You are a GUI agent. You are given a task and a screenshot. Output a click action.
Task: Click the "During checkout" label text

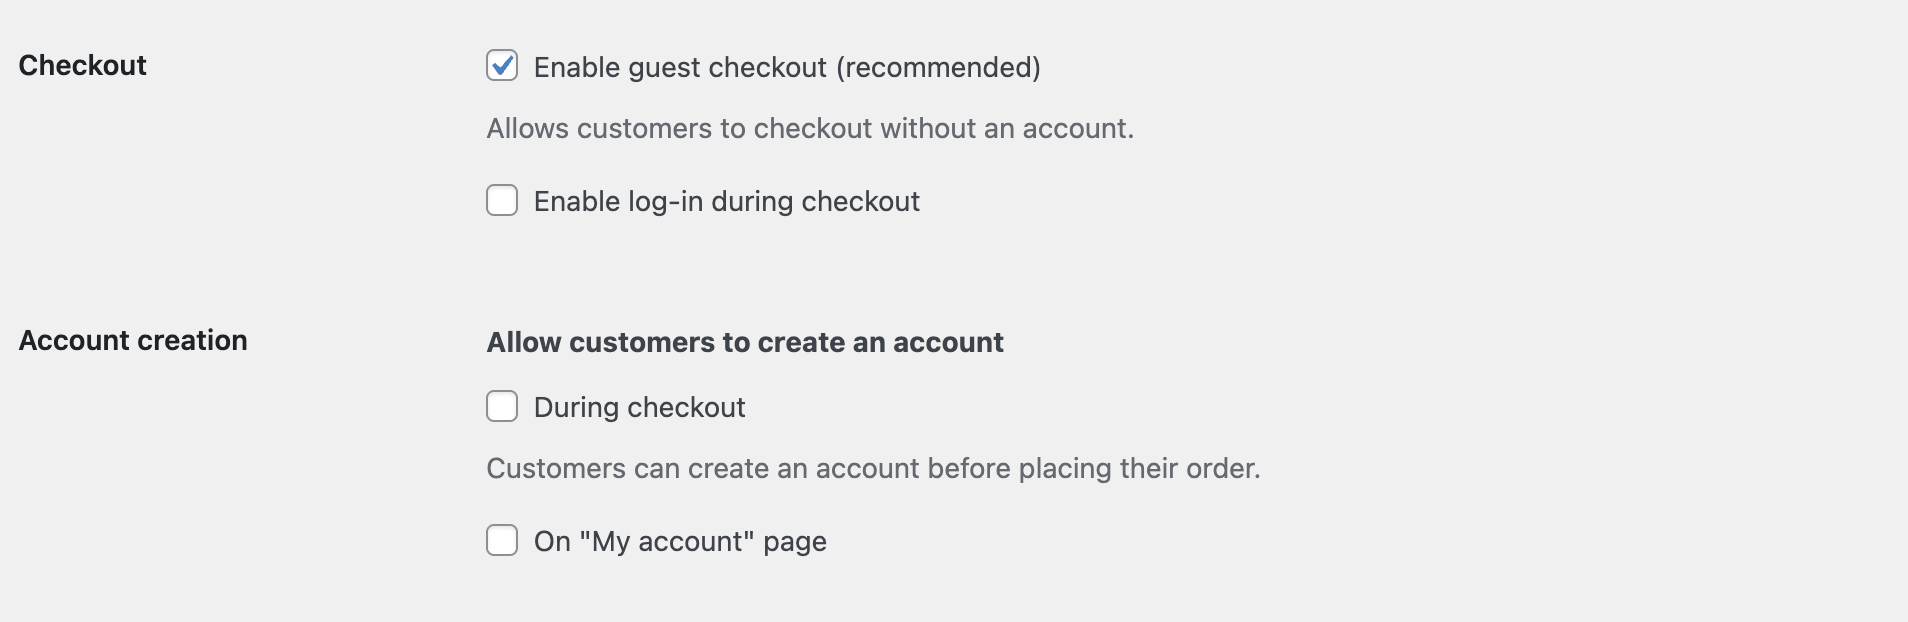640,407
